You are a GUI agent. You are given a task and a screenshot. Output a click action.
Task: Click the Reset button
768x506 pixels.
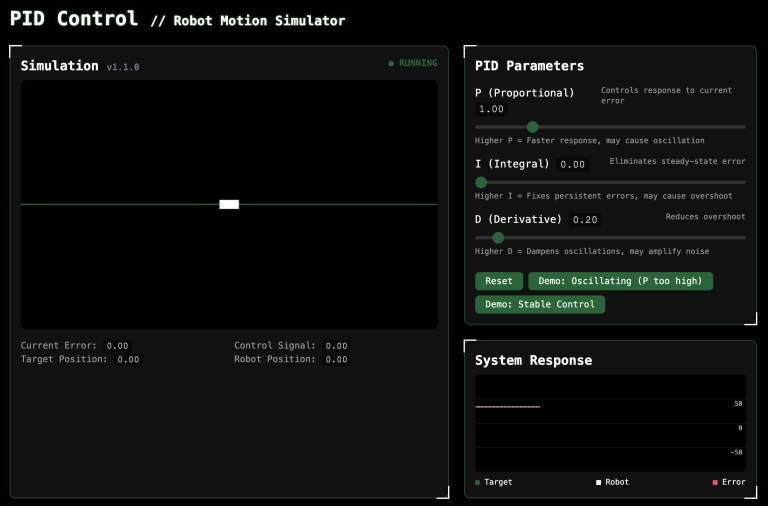tap(499, 281)
